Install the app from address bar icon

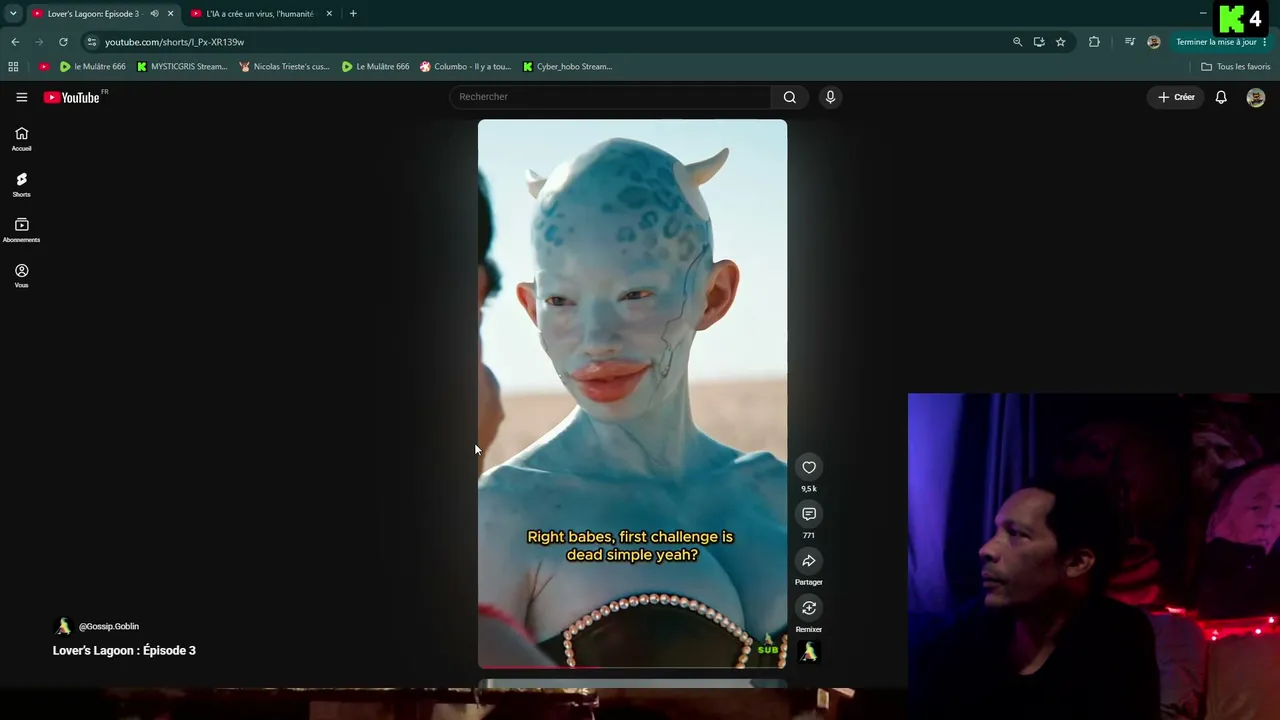pyautogui.click(x=1039, y=42)
